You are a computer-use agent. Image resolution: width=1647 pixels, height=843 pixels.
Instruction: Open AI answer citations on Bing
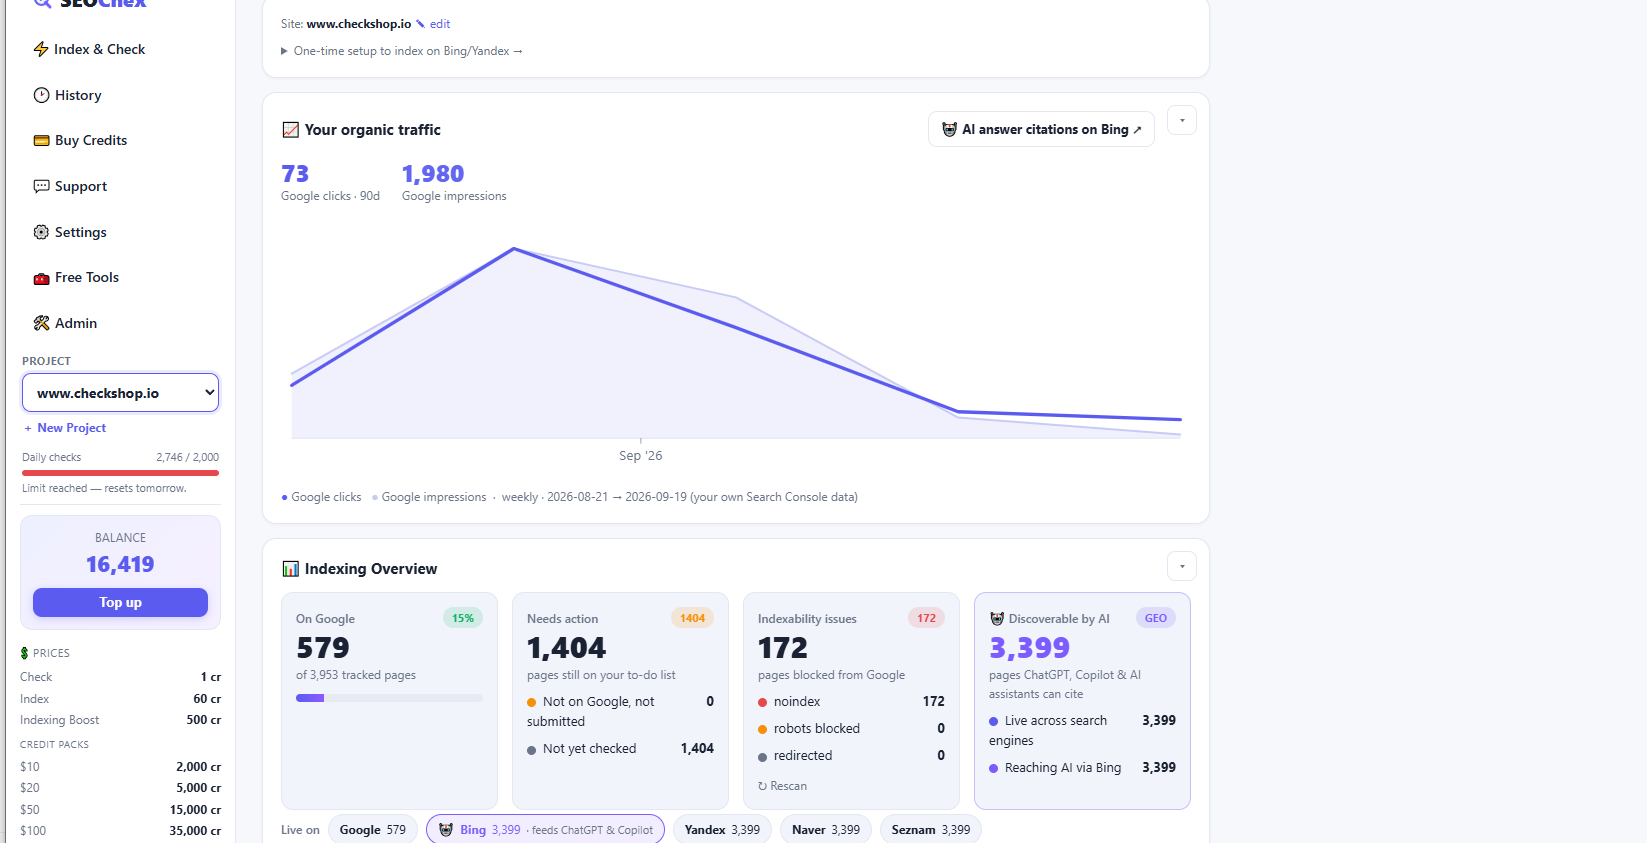coord(1041,129)
